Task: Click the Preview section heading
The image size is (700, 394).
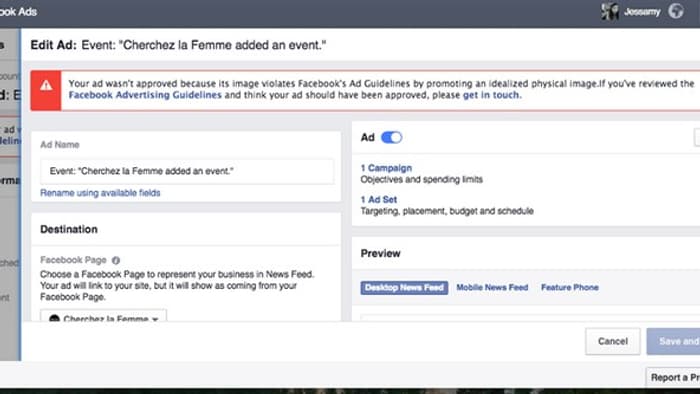Action: [380, 253]
